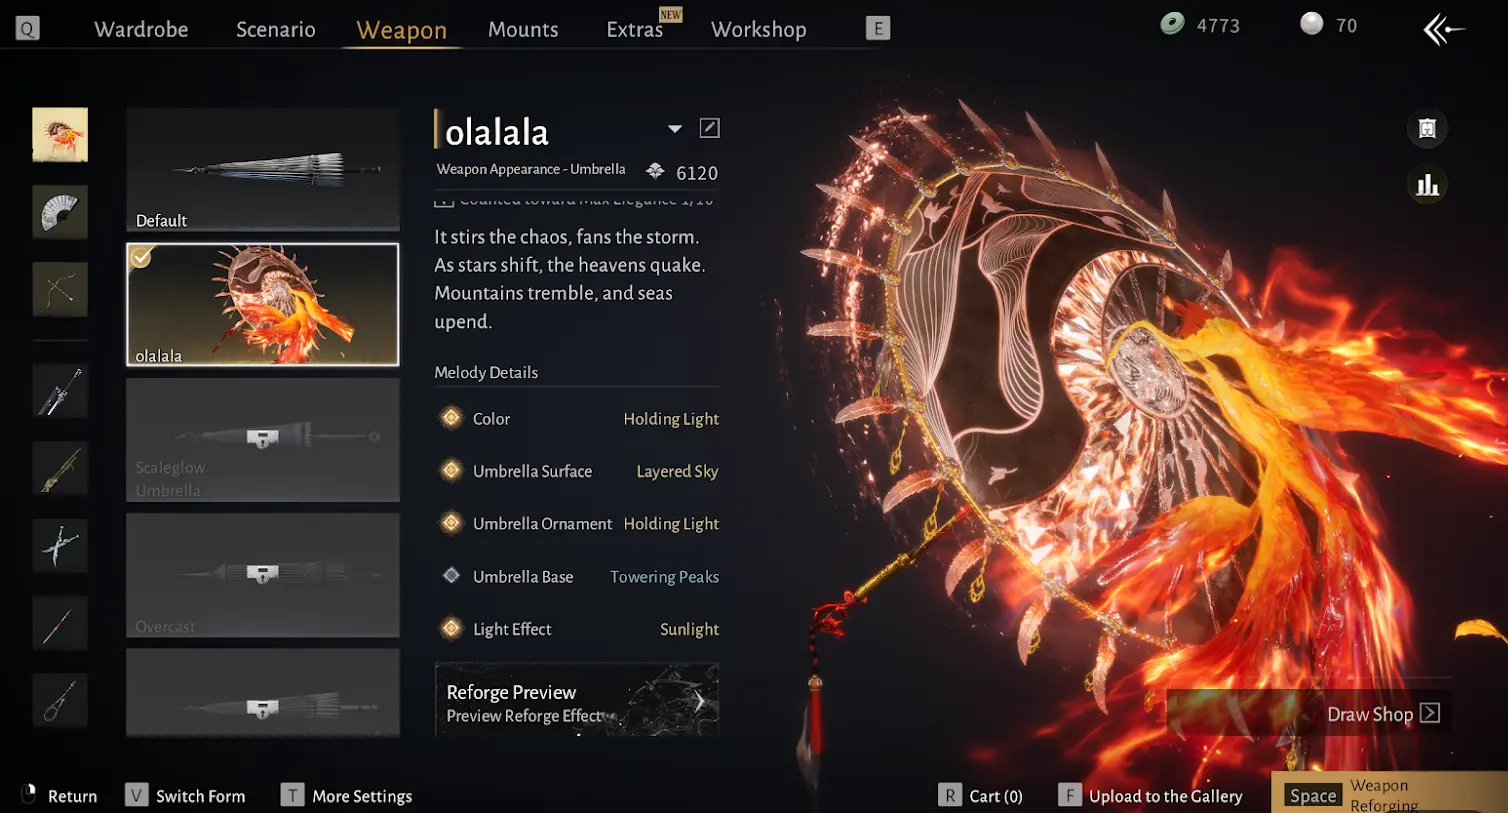The width and height of the screenshot is (1508, 813).
Task: Select the fan weapon category icon
Action: click(x=60, y=212)
